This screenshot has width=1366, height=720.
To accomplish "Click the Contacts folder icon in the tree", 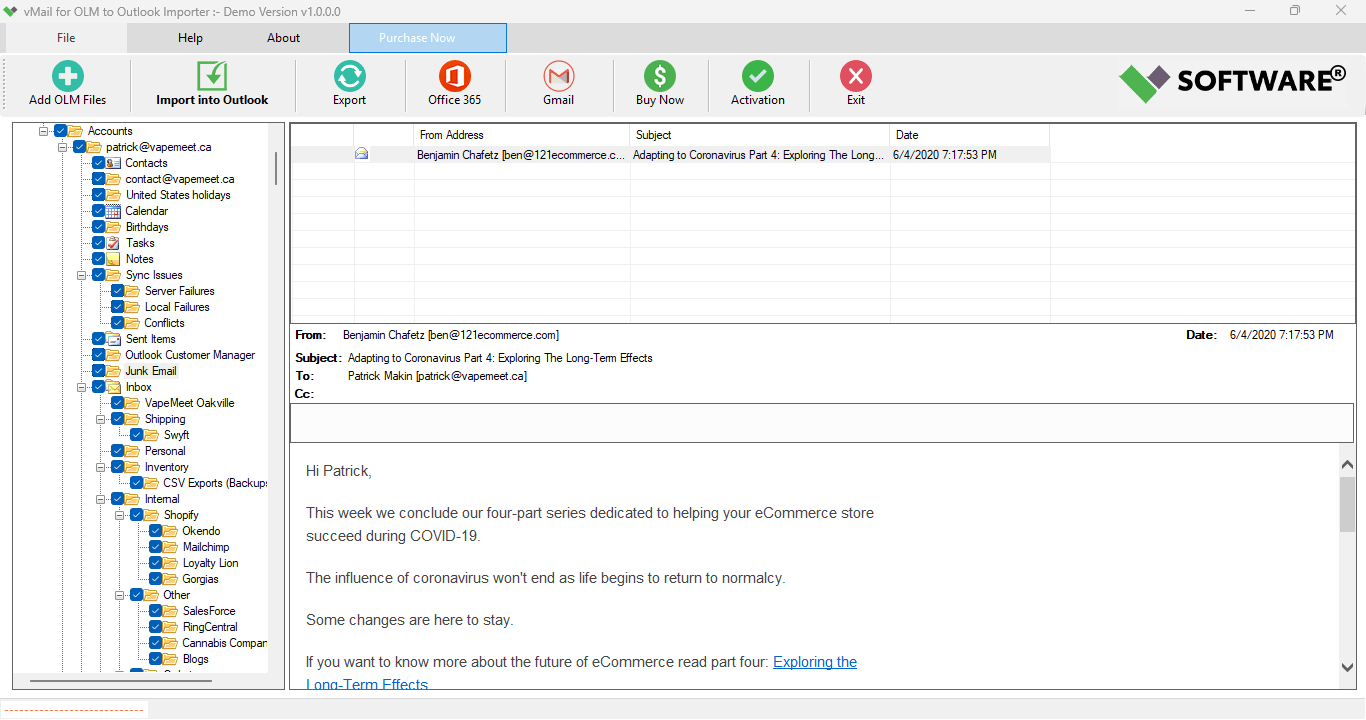I will tap(114, 163).
